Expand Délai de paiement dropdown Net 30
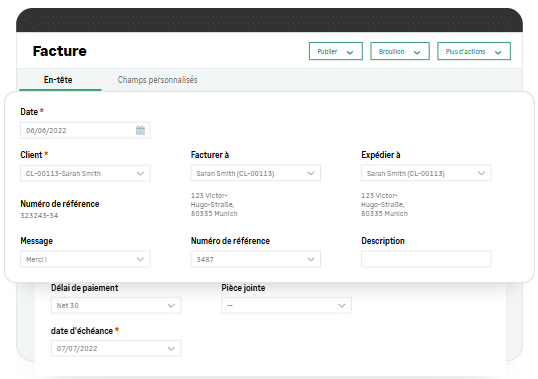 point(116,305)
